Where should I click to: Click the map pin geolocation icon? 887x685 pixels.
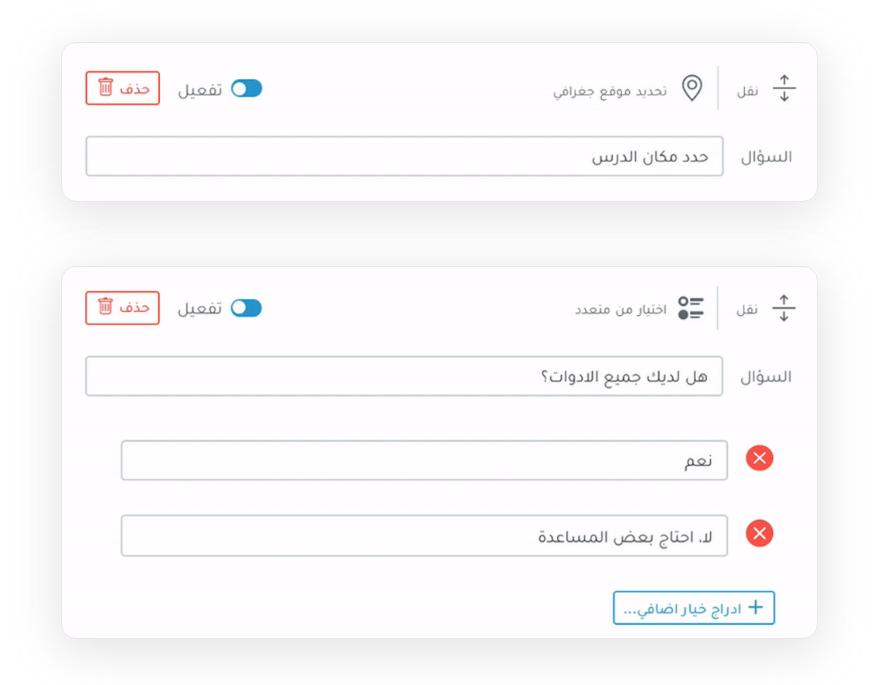691,89
